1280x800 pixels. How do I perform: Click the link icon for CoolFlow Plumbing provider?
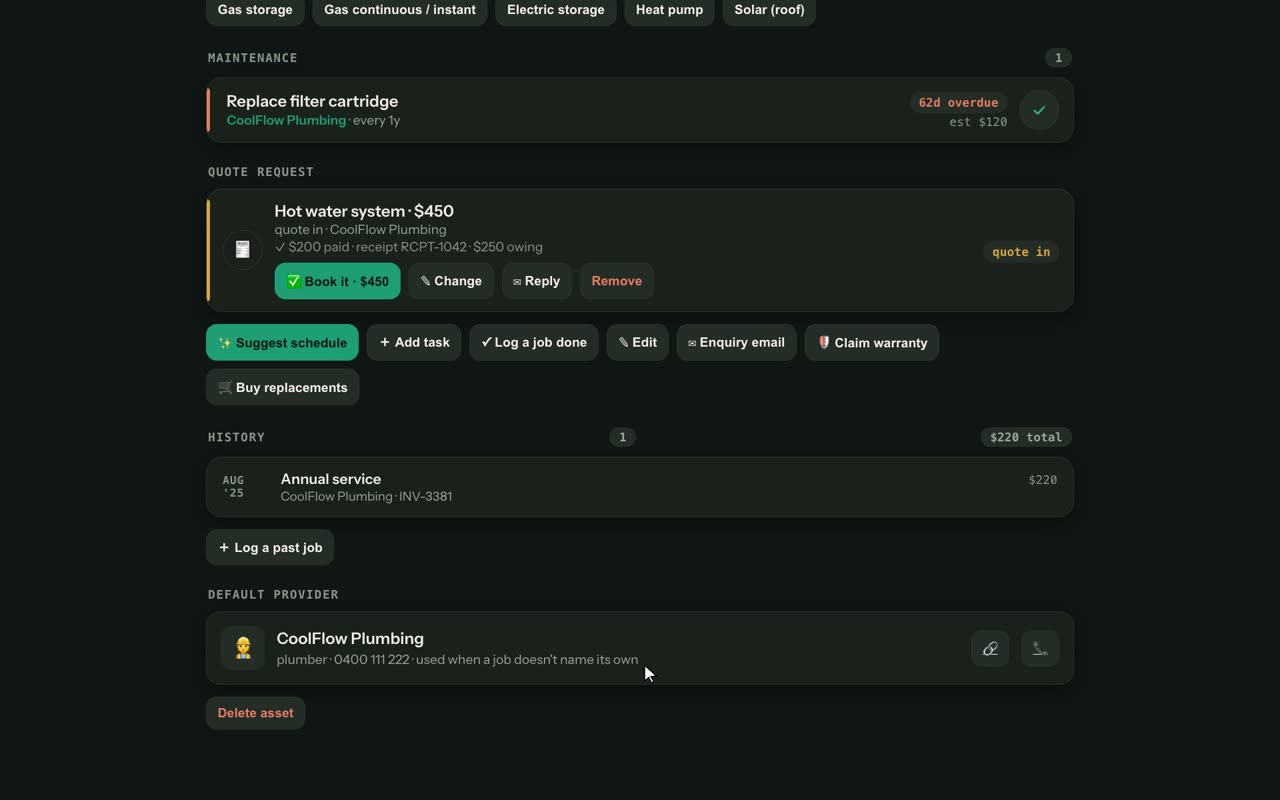point(990,648)
